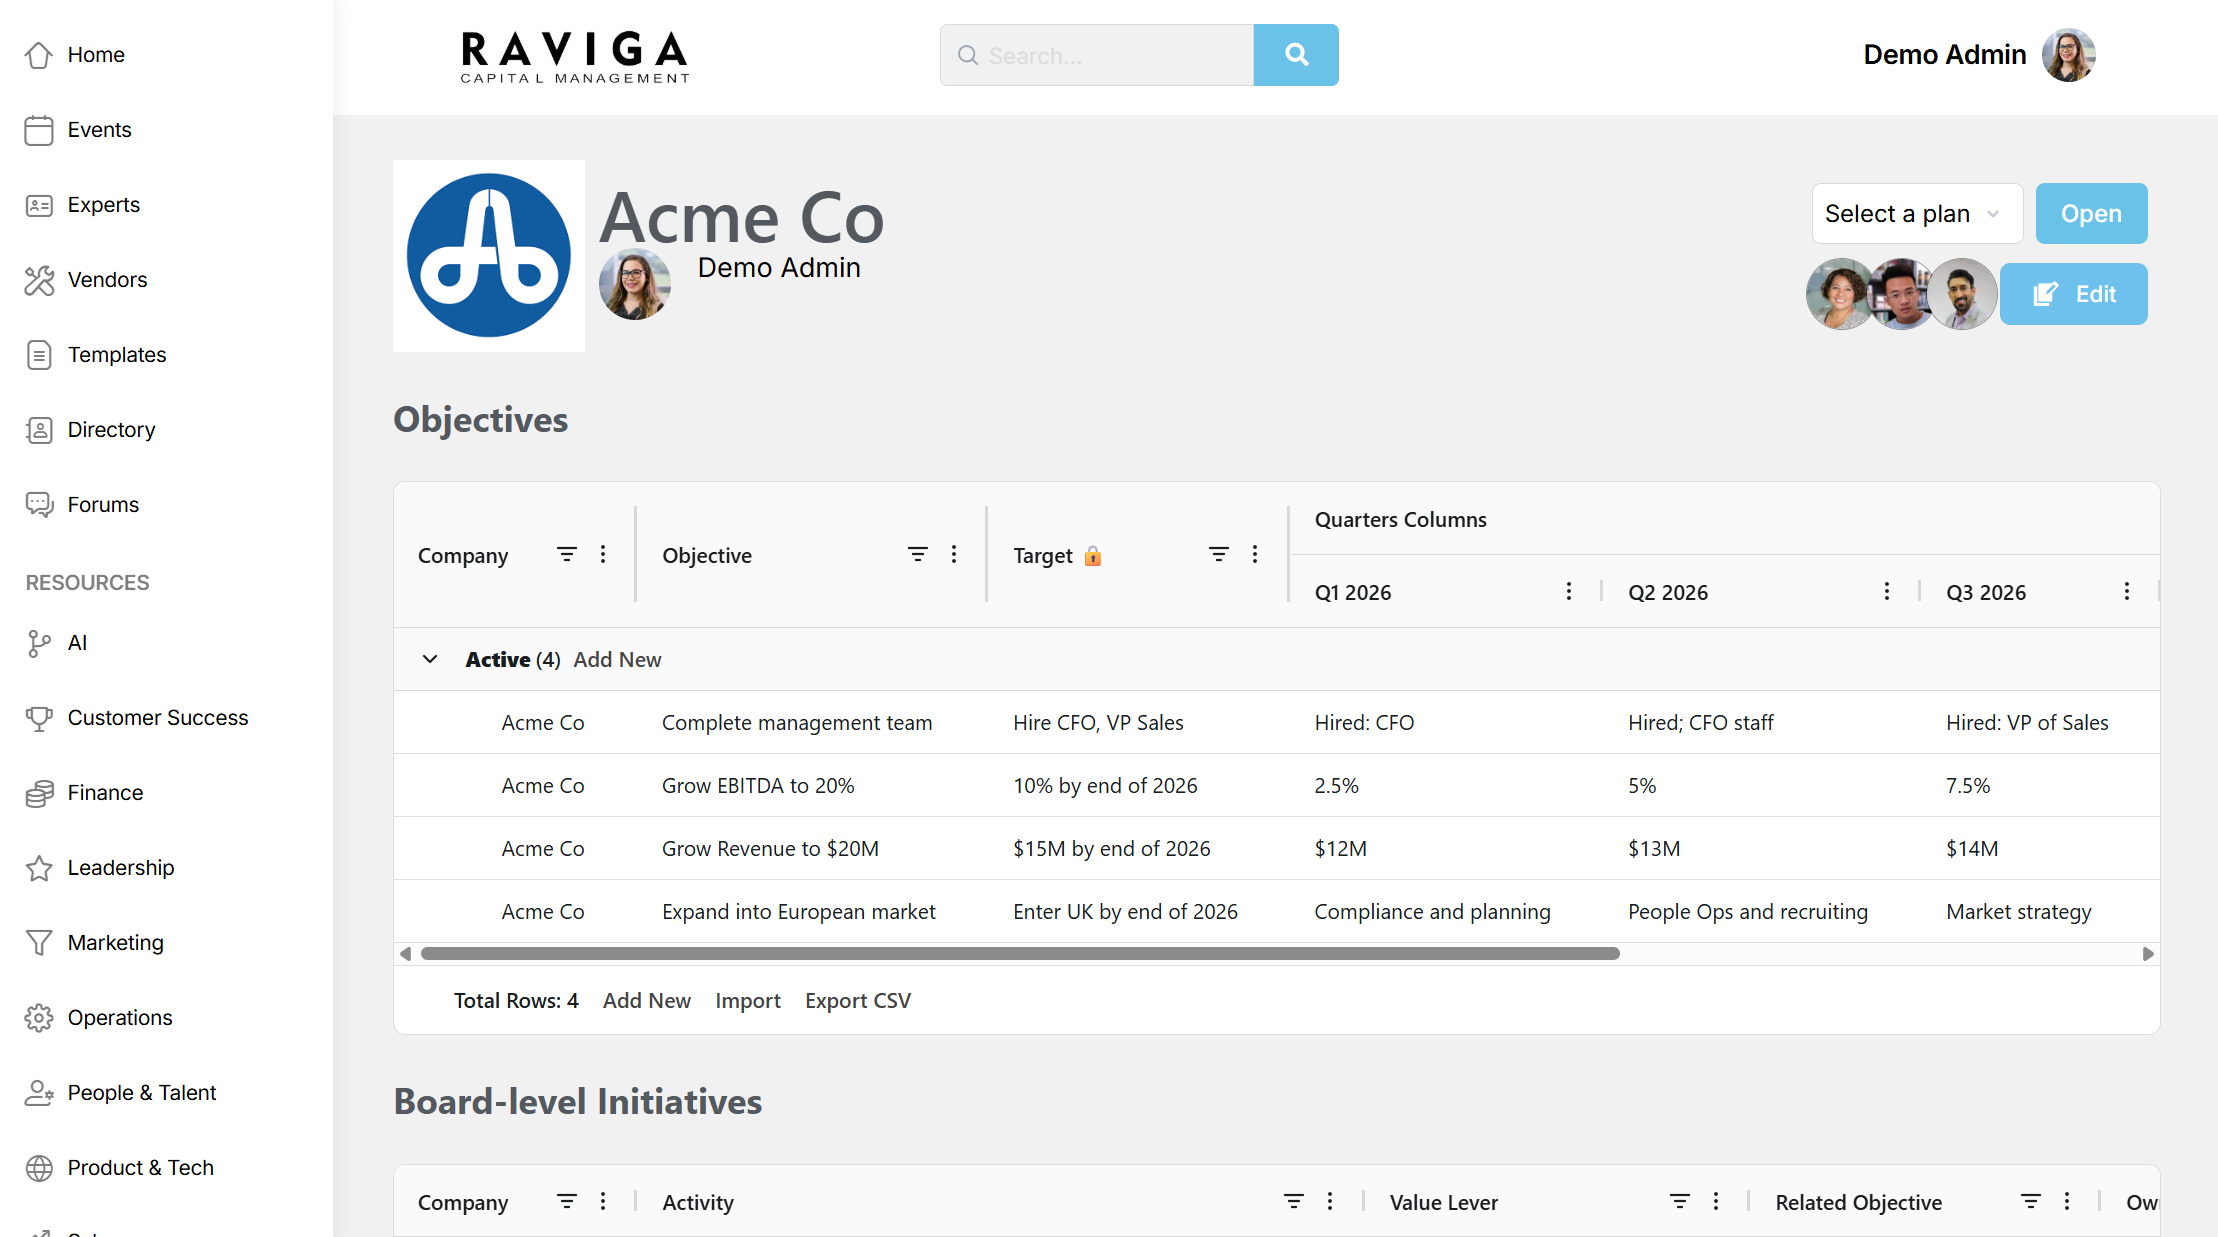Filter the Value Lever column
The width and height of the screenshot is (2218, 1237).
tap(1680, 1201)
